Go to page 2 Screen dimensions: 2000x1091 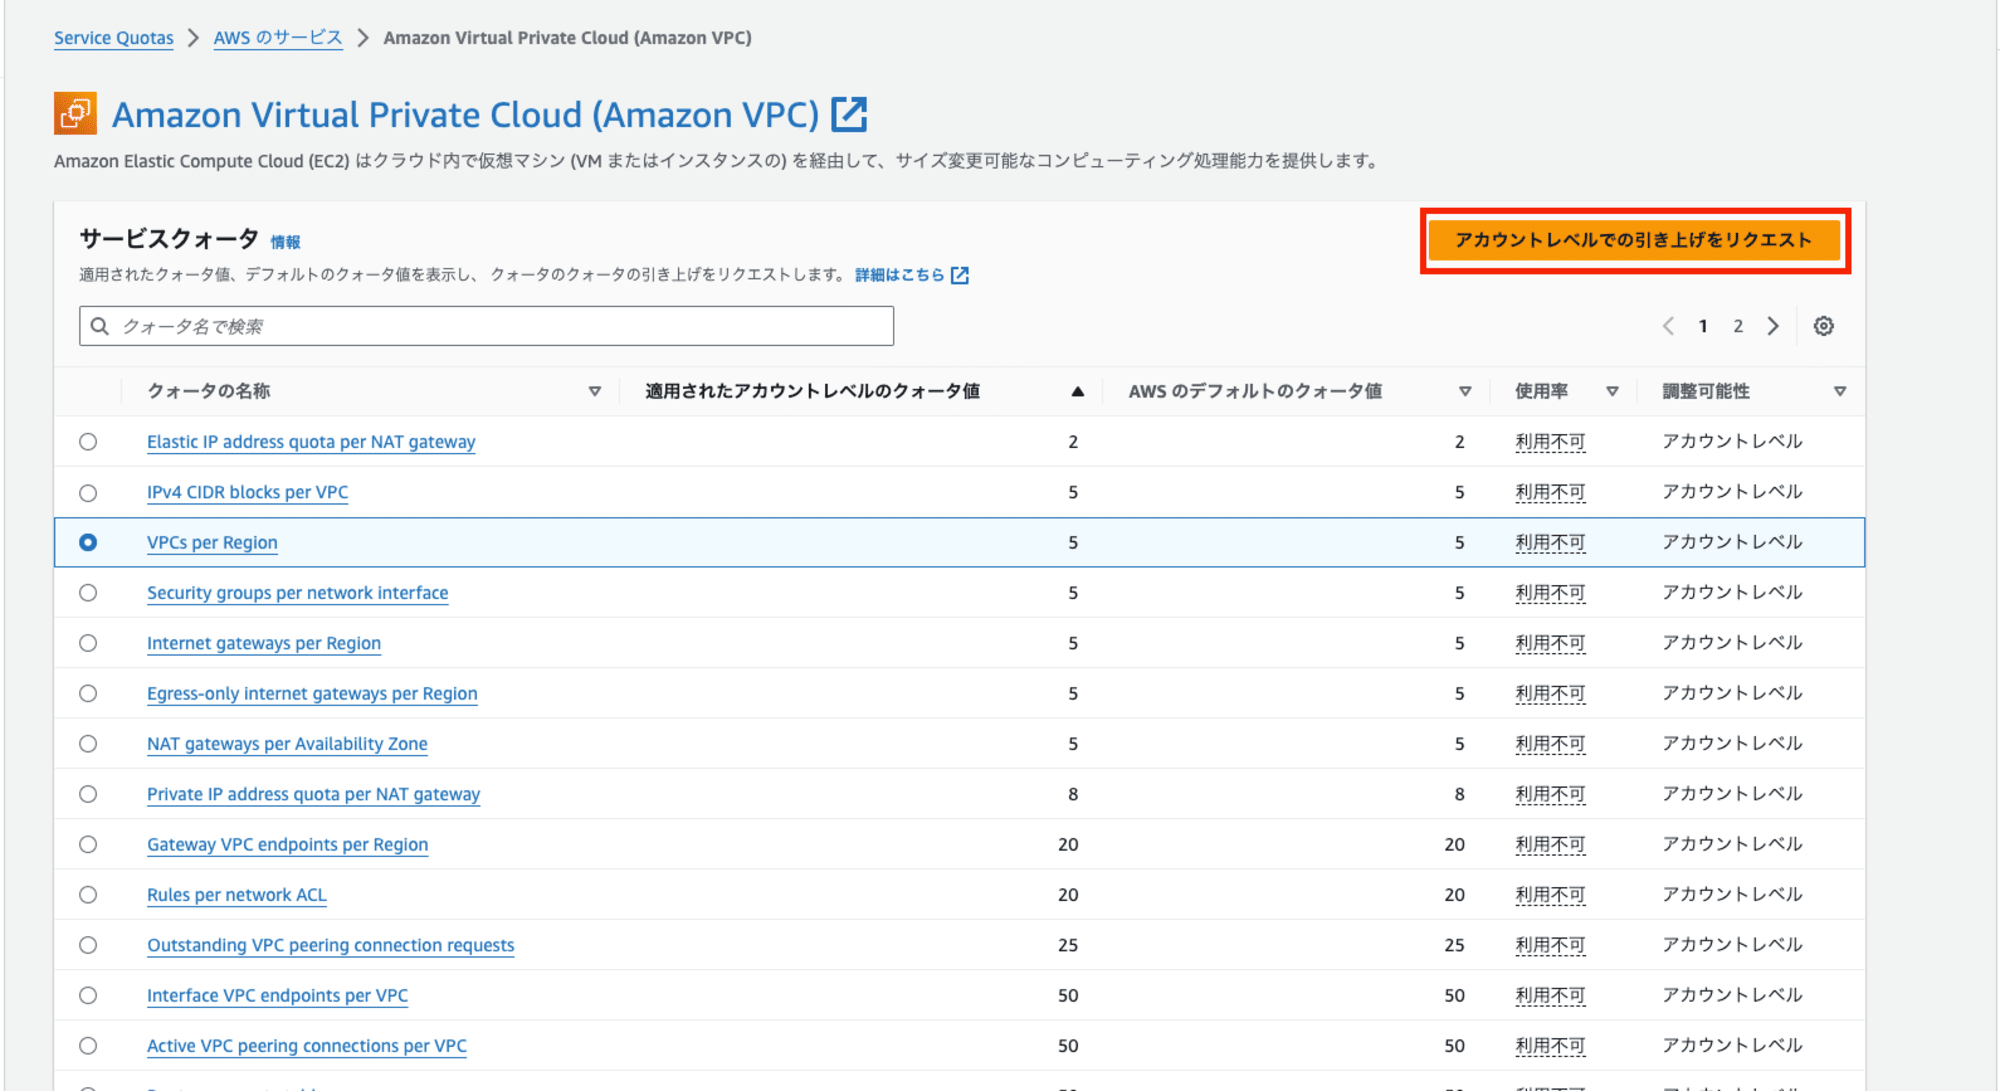(x=1738, y=326)
